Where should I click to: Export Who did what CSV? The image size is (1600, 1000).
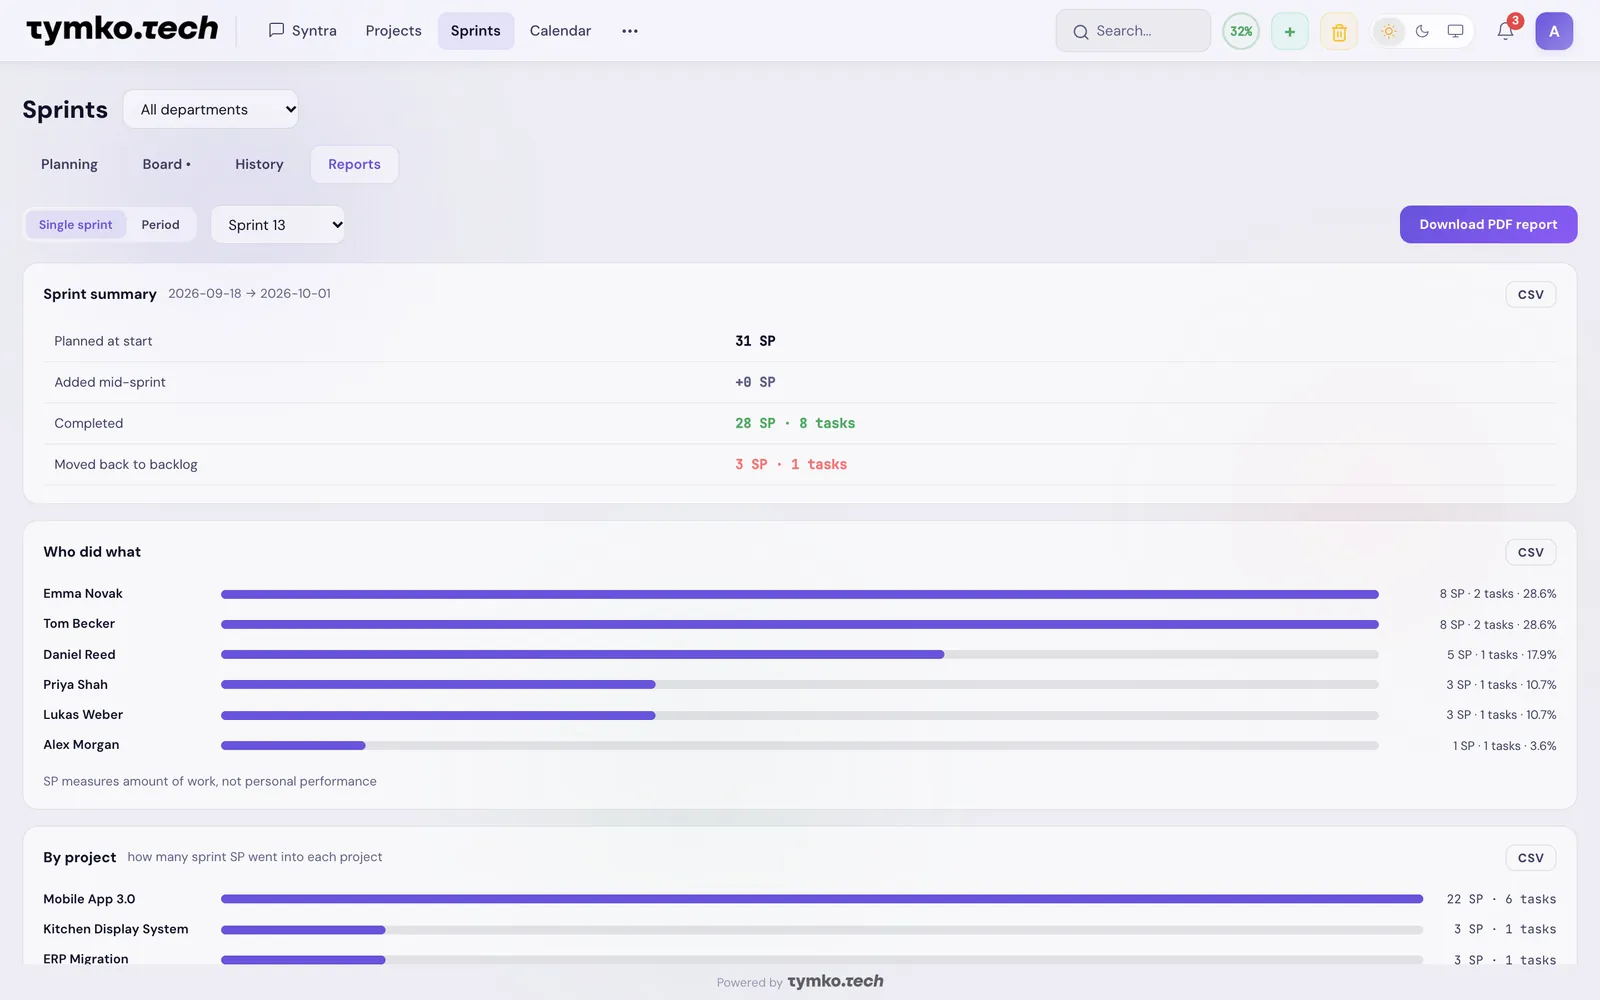point(1531,552)
